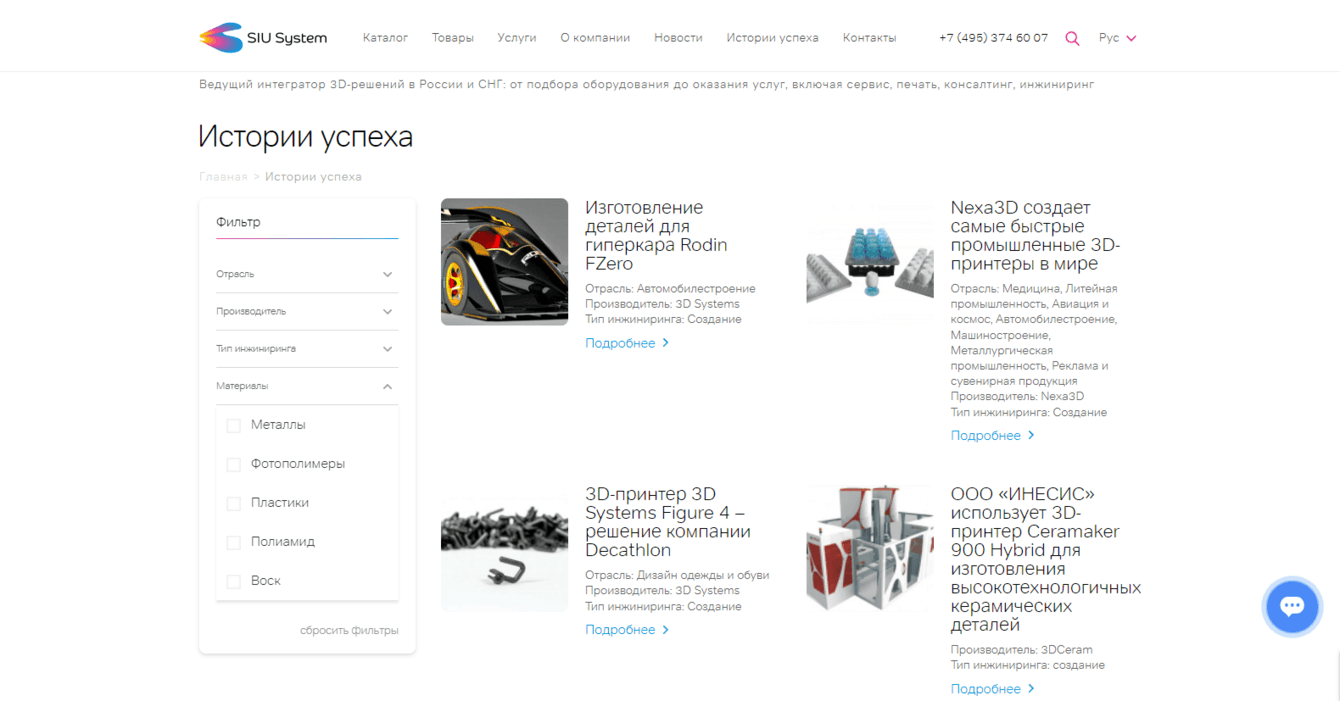Open the Контакты menu item
This screenshot has height=701, width=1340.
pos(869,38)
